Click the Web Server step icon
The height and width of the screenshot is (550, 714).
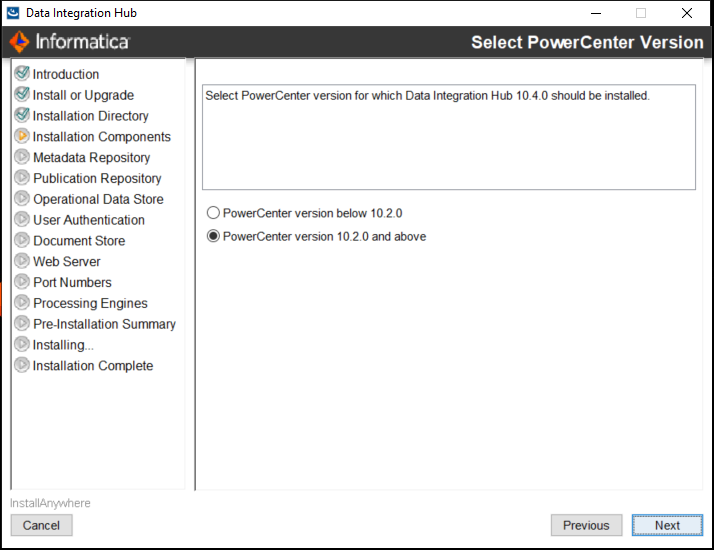click(22, 261)
